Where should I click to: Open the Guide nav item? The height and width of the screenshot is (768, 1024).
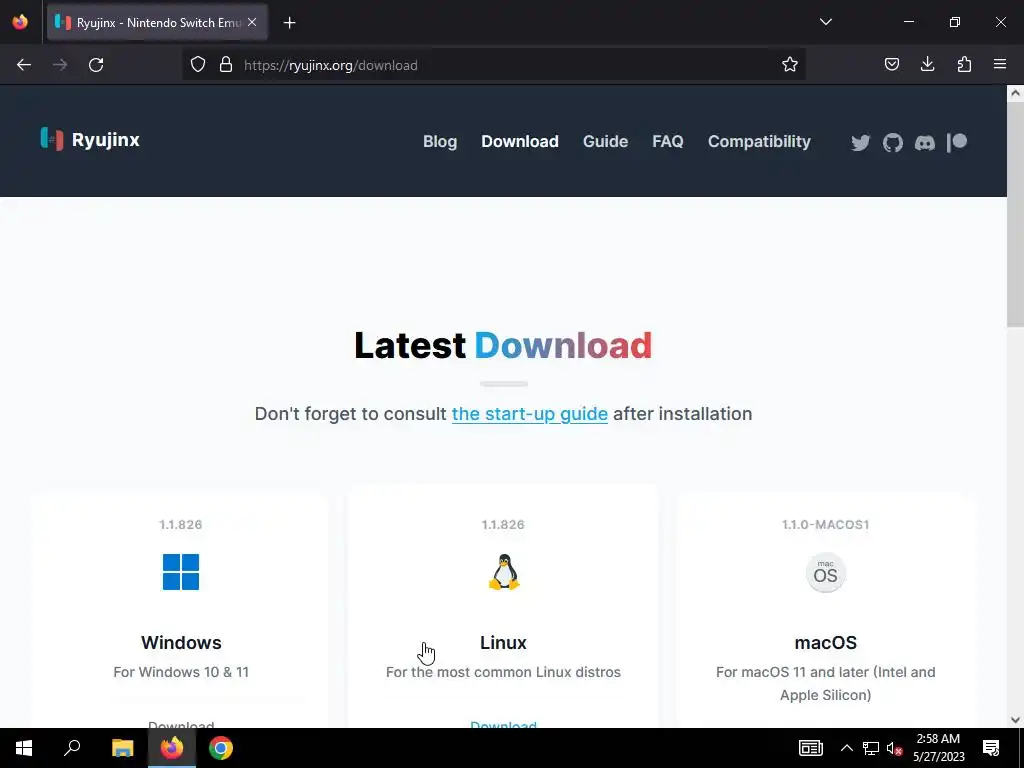tap(605, 142)
